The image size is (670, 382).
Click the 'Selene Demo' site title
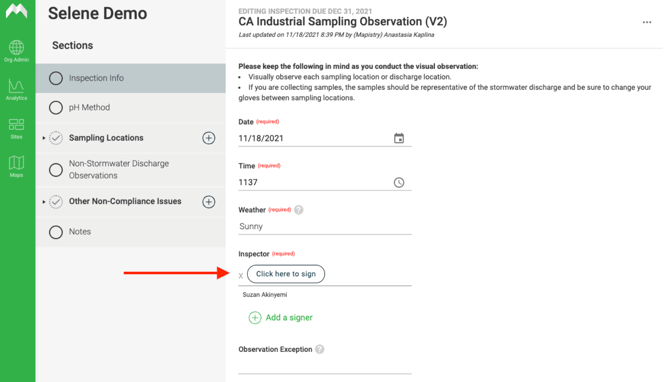[x=97, y=14]
